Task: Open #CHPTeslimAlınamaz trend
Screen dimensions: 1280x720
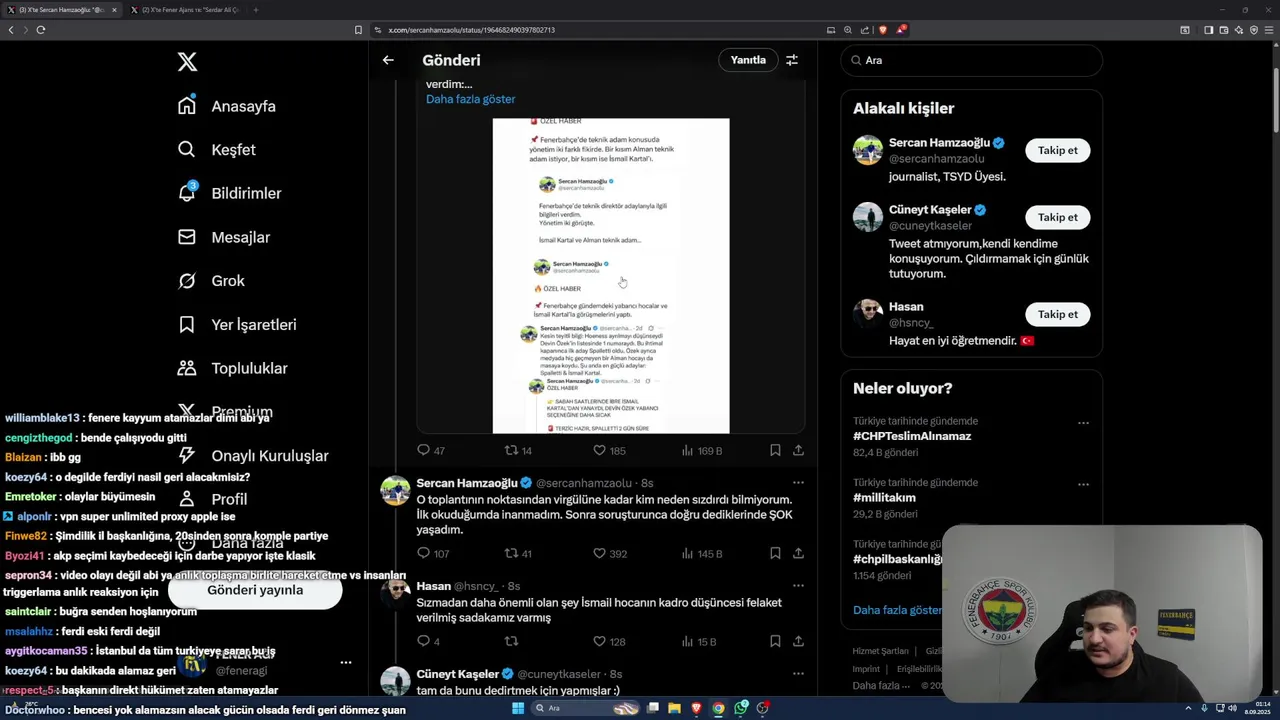Action: pyautogui.click(x=912, y=436)
